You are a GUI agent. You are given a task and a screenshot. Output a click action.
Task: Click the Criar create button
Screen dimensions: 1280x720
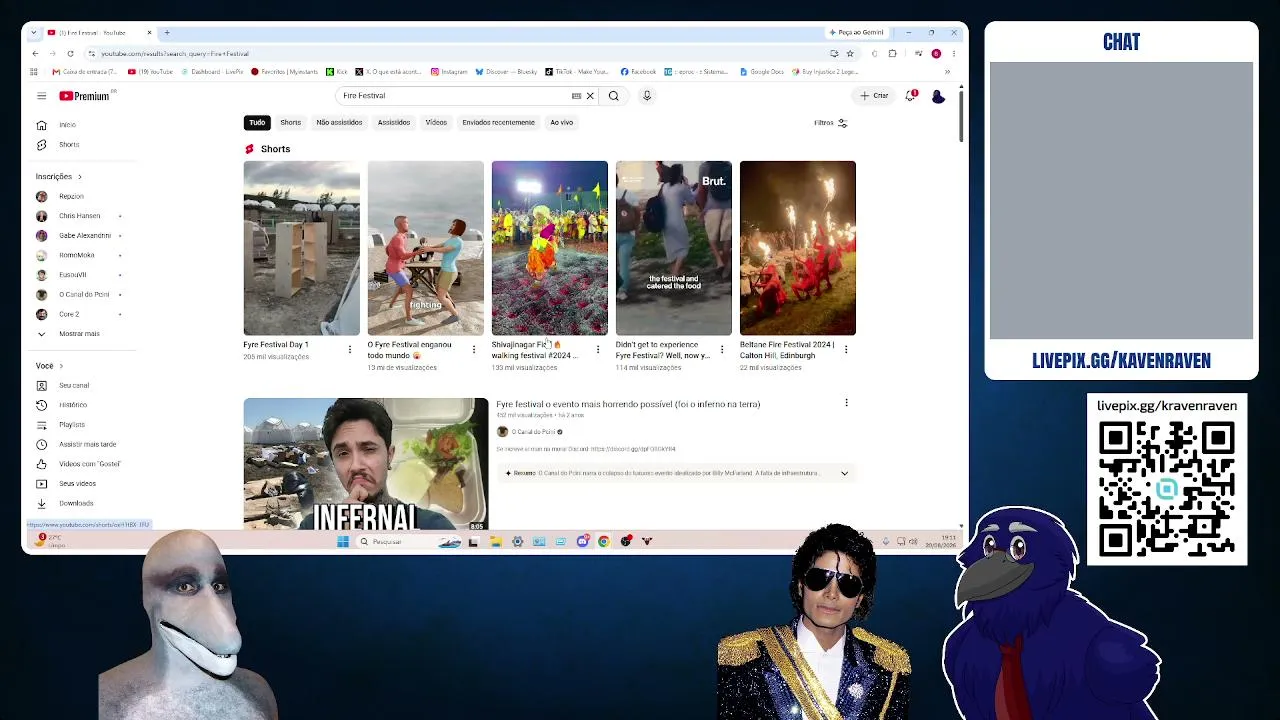(x=874, y=96)
